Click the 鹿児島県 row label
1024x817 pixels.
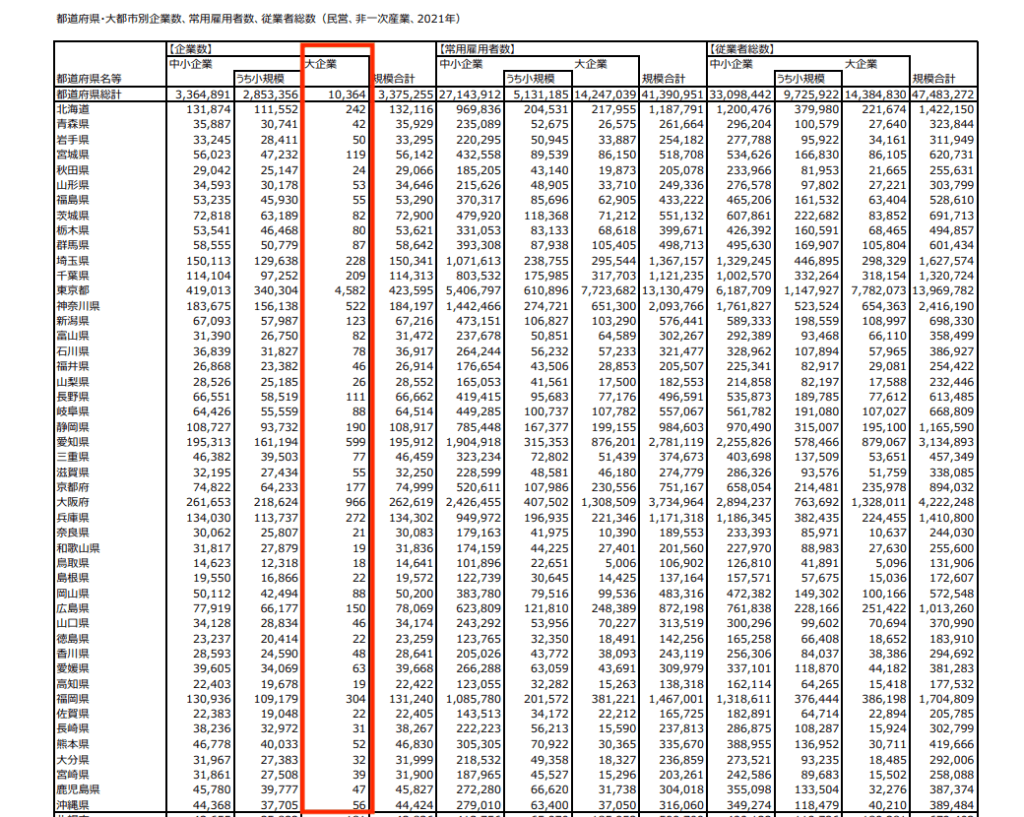(x=78, y=790)
